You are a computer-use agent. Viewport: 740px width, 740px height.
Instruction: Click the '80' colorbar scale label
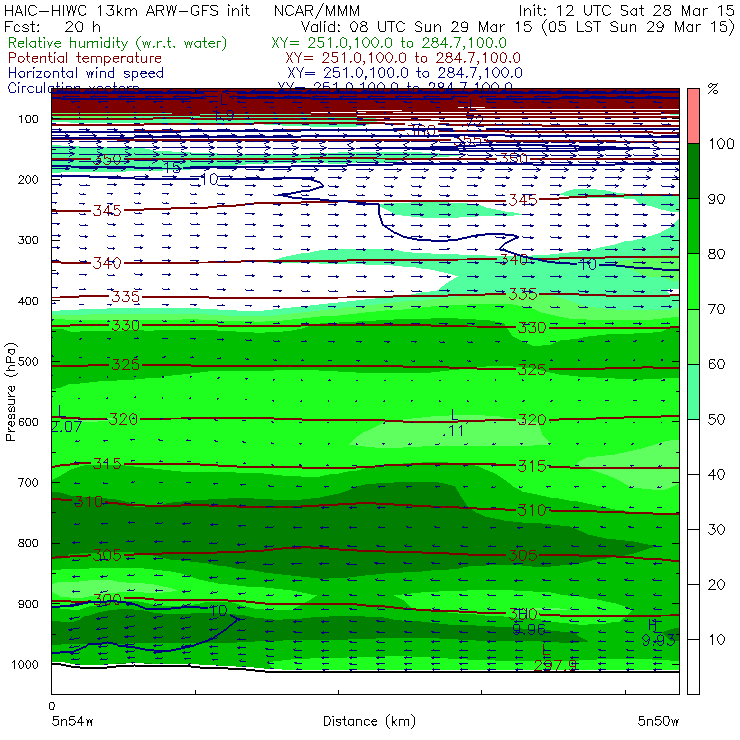(716, 254)
